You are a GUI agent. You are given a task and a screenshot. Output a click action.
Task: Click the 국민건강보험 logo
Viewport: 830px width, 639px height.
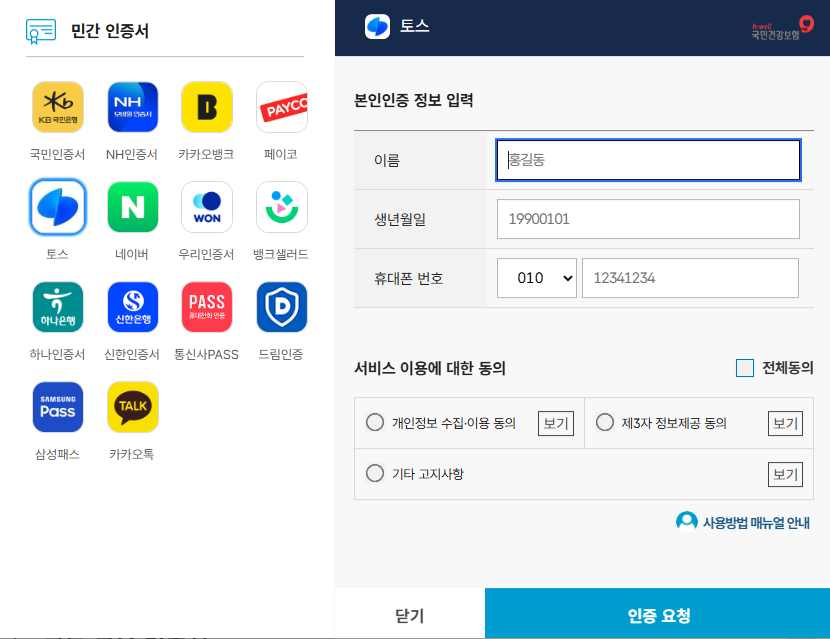click(x=782, y=28)
